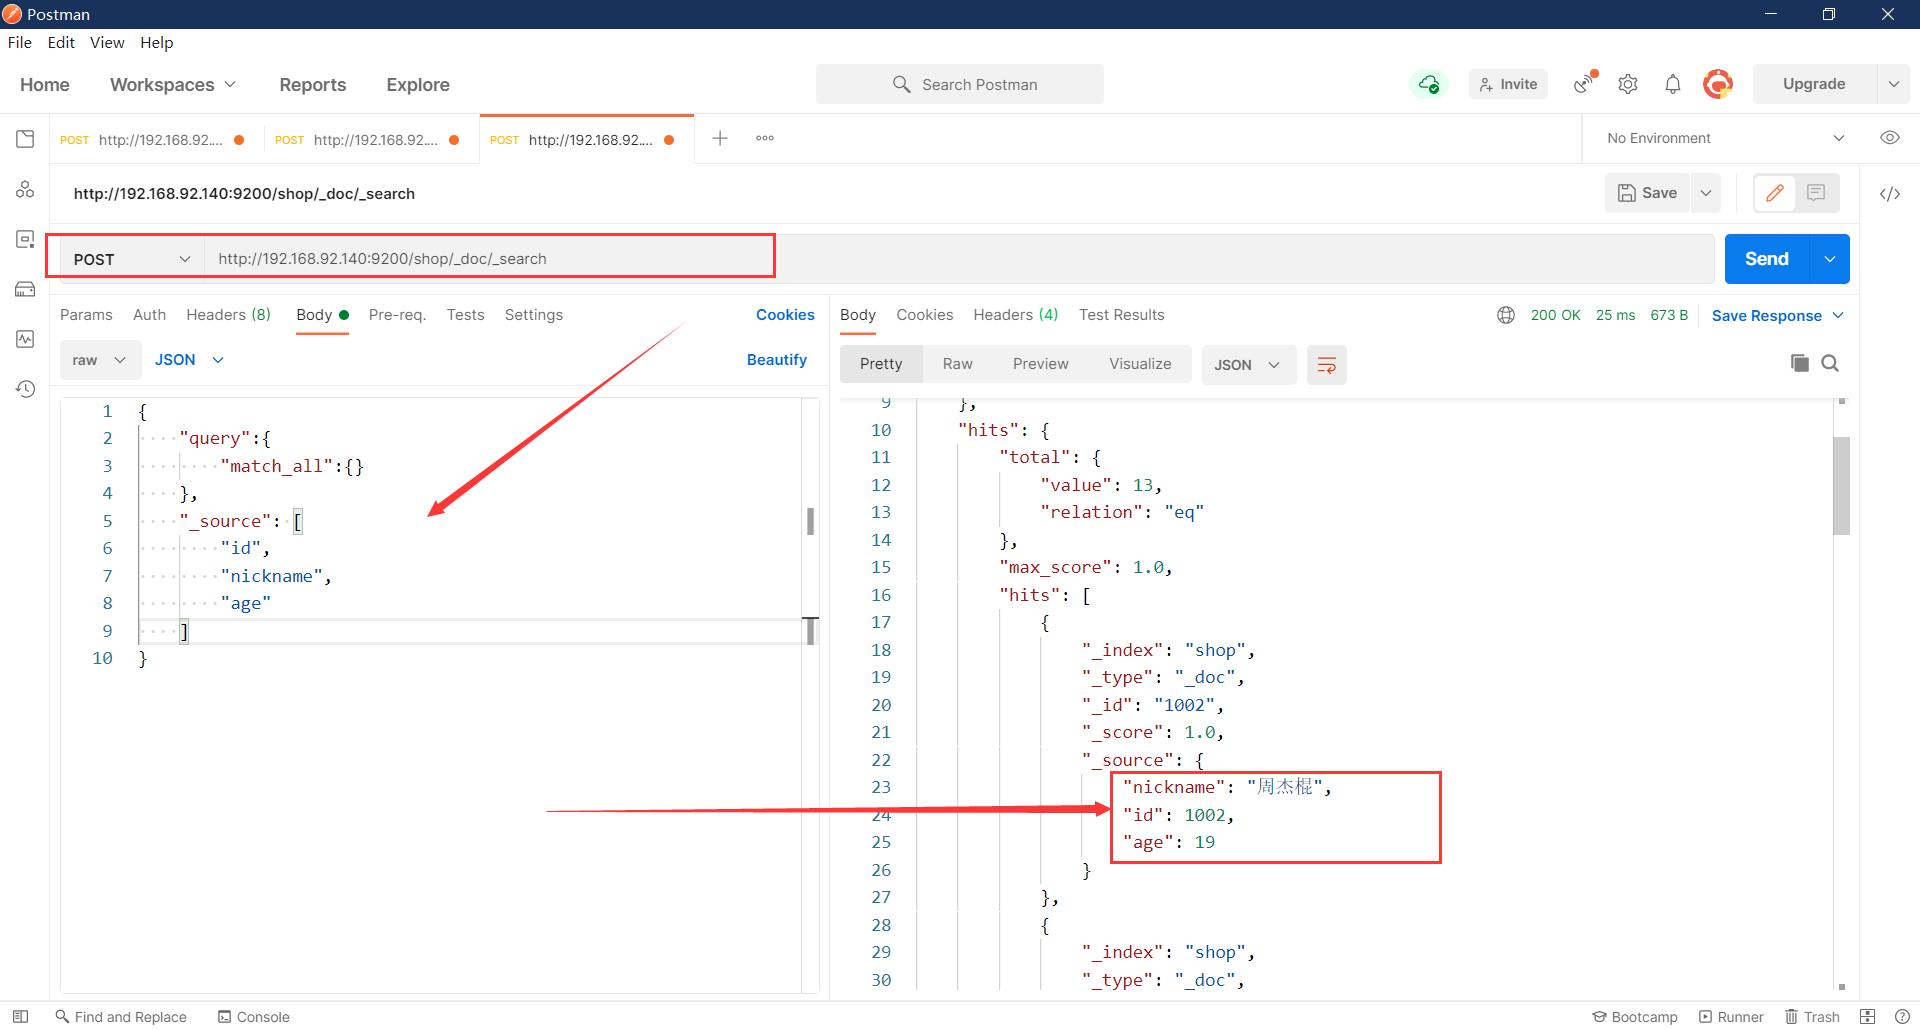Change the raw body type dropdown

[99, 360]
